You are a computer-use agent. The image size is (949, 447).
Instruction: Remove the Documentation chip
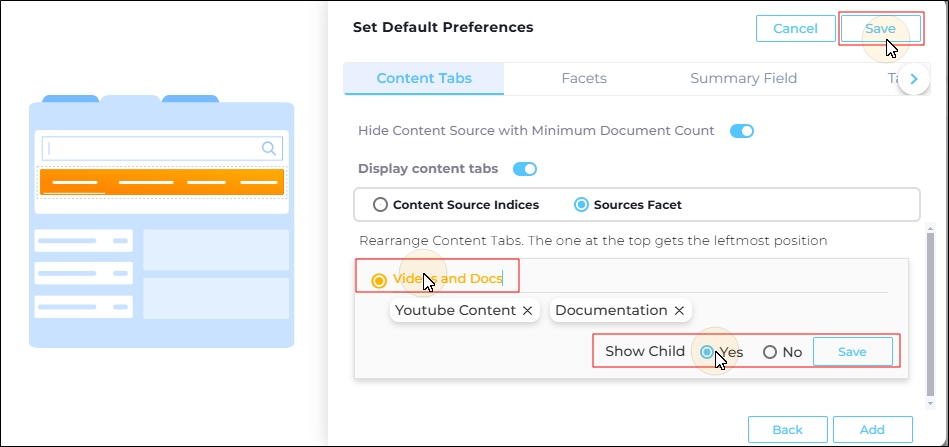point(679,310)
